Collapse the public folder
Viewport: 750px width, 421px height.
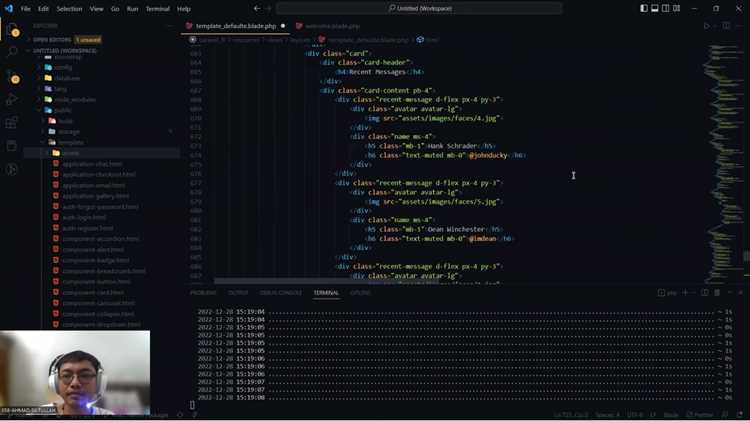pos(63,110)
